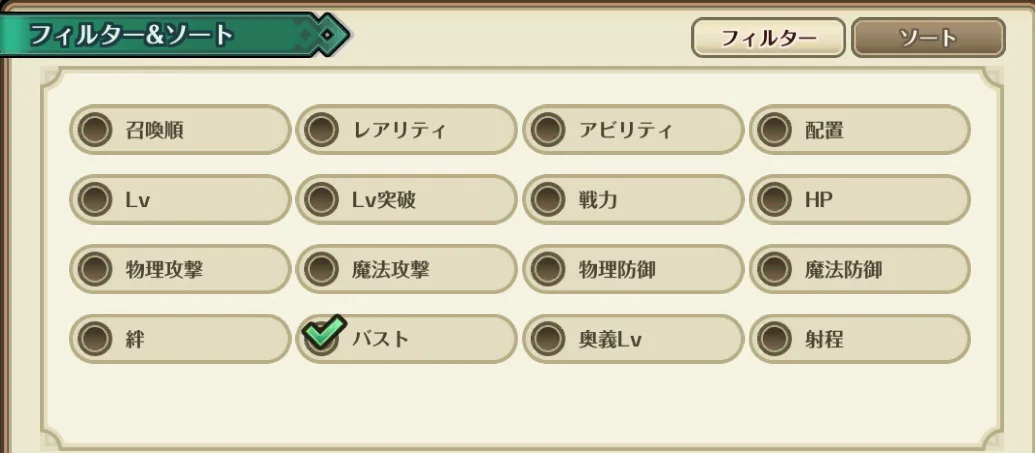Screen dimensions: 1035x453
Task: Sort by HP
Action: pos(859,199)
